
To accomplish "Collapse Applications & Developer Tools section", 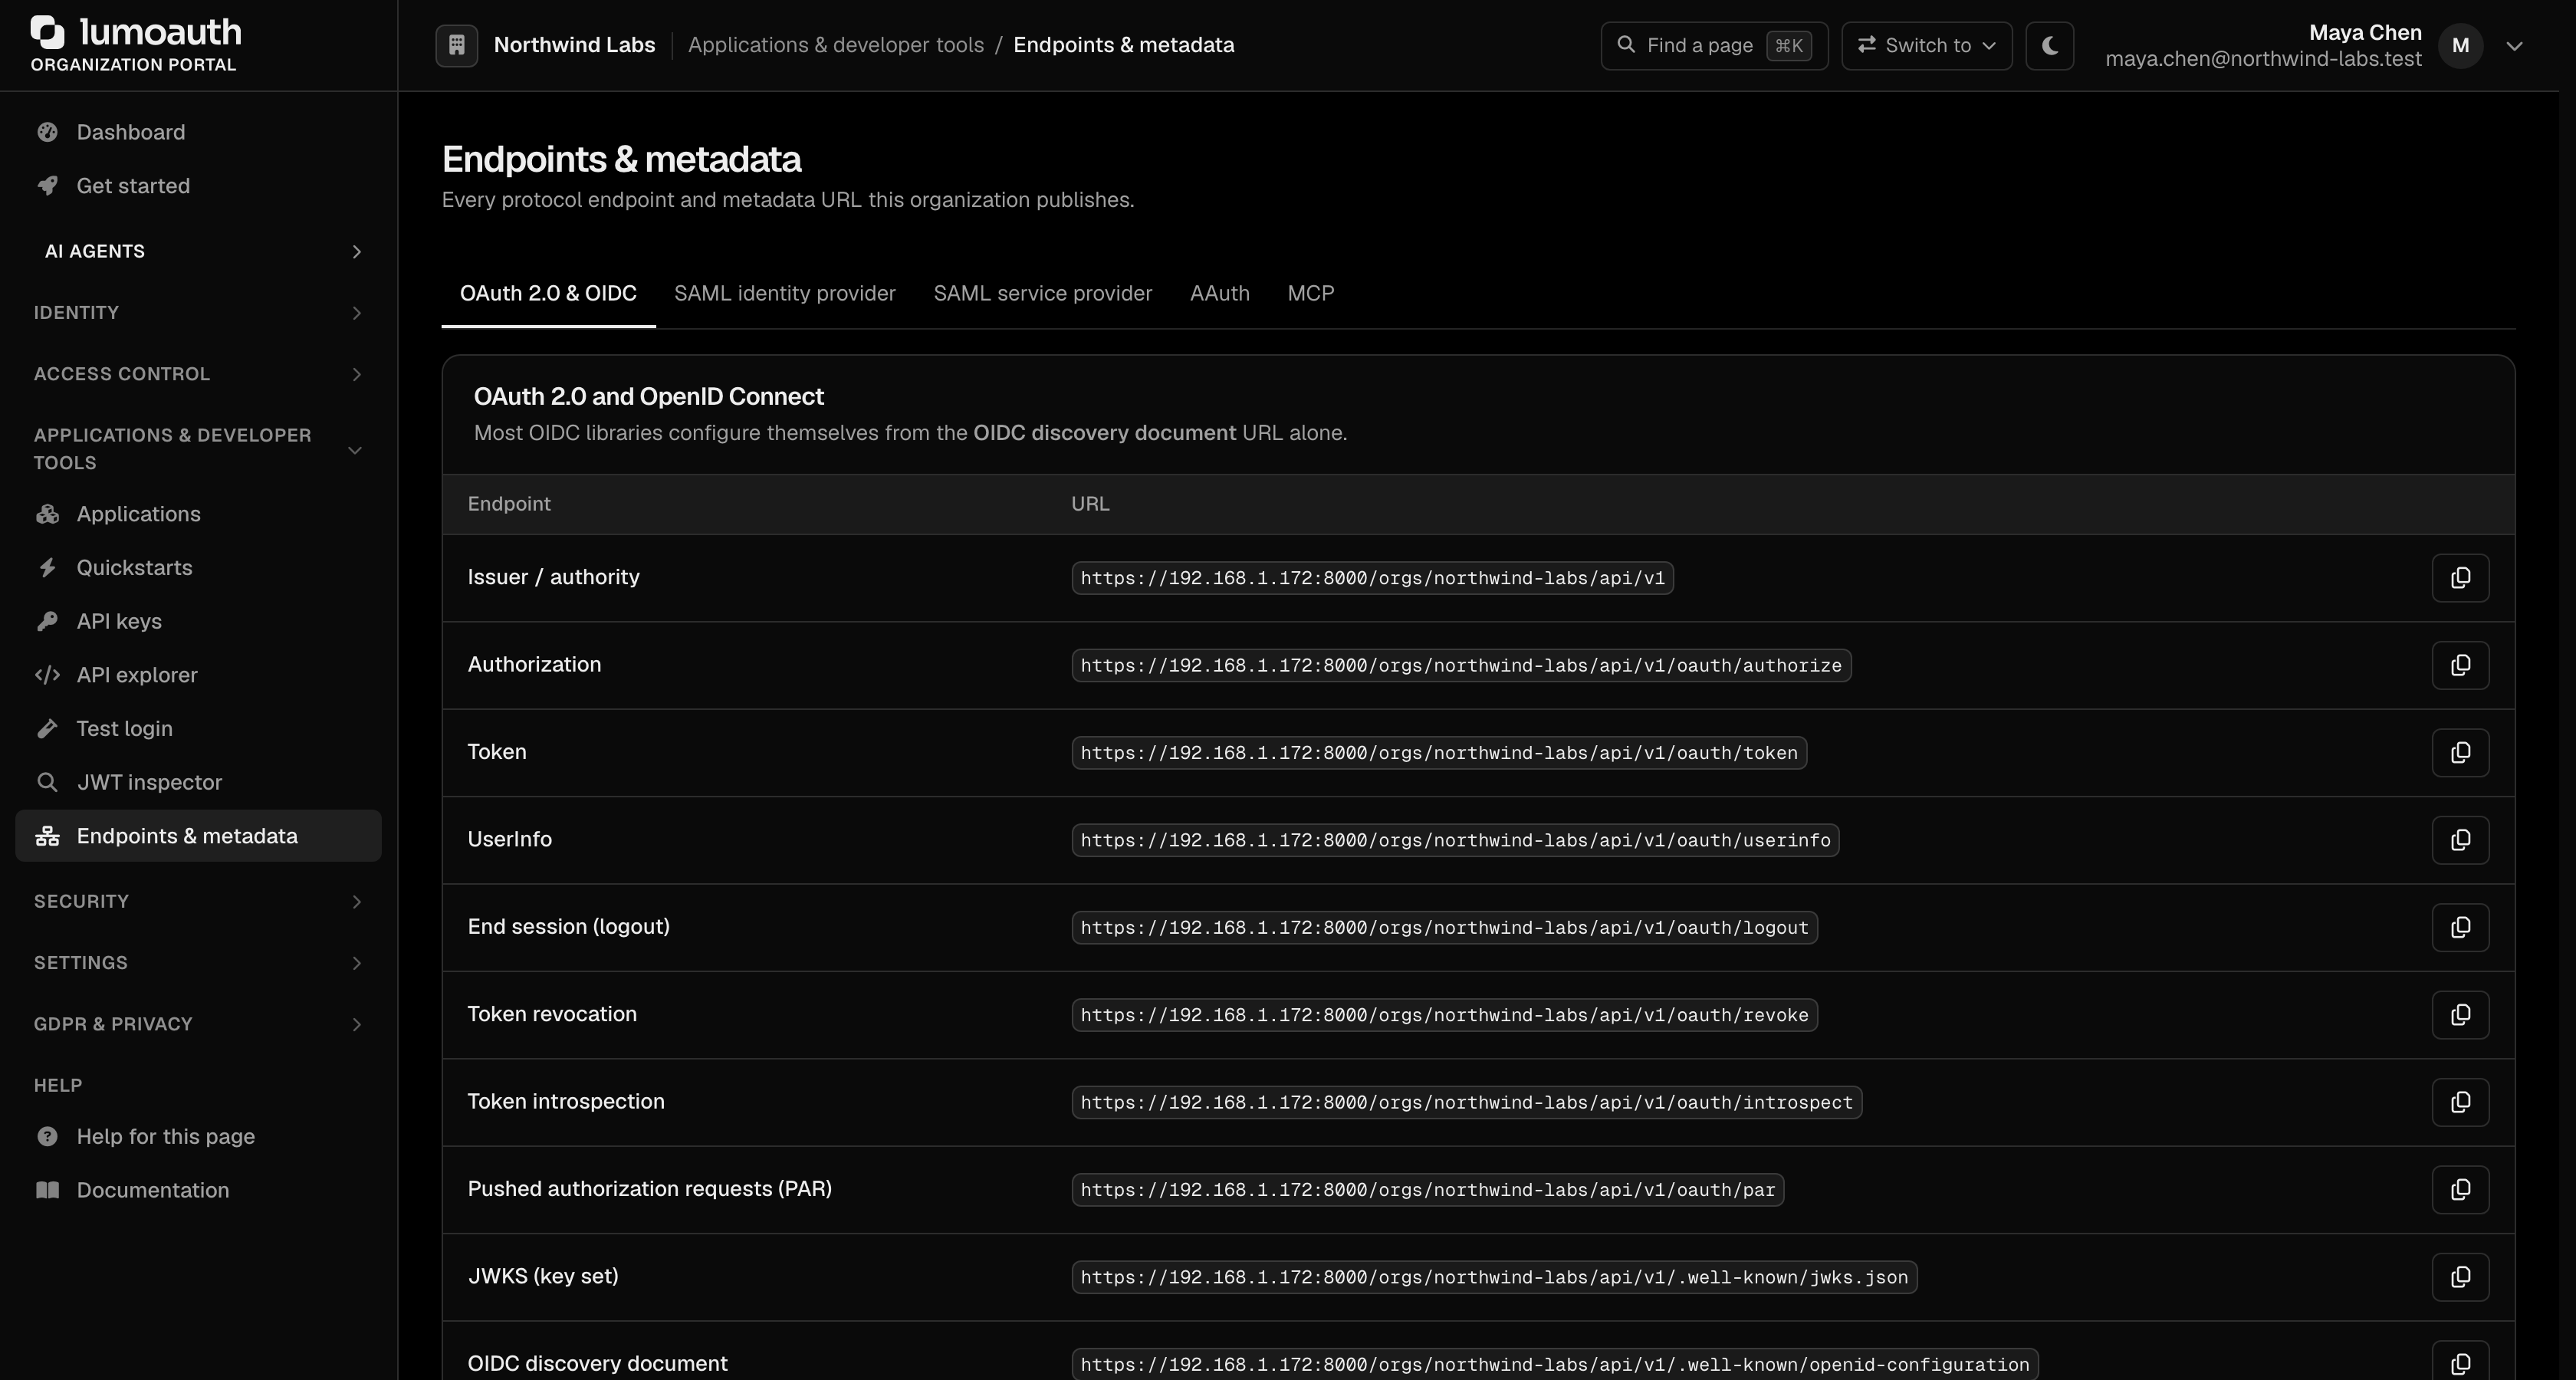I will coord(198,449).
